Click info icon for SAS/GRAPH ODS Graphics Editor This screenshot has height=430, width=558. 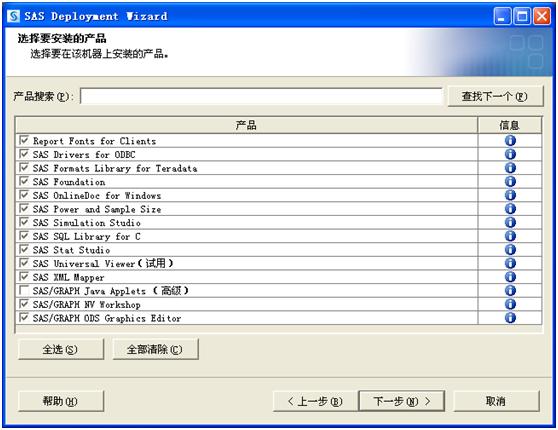click(x=510, y=318)
